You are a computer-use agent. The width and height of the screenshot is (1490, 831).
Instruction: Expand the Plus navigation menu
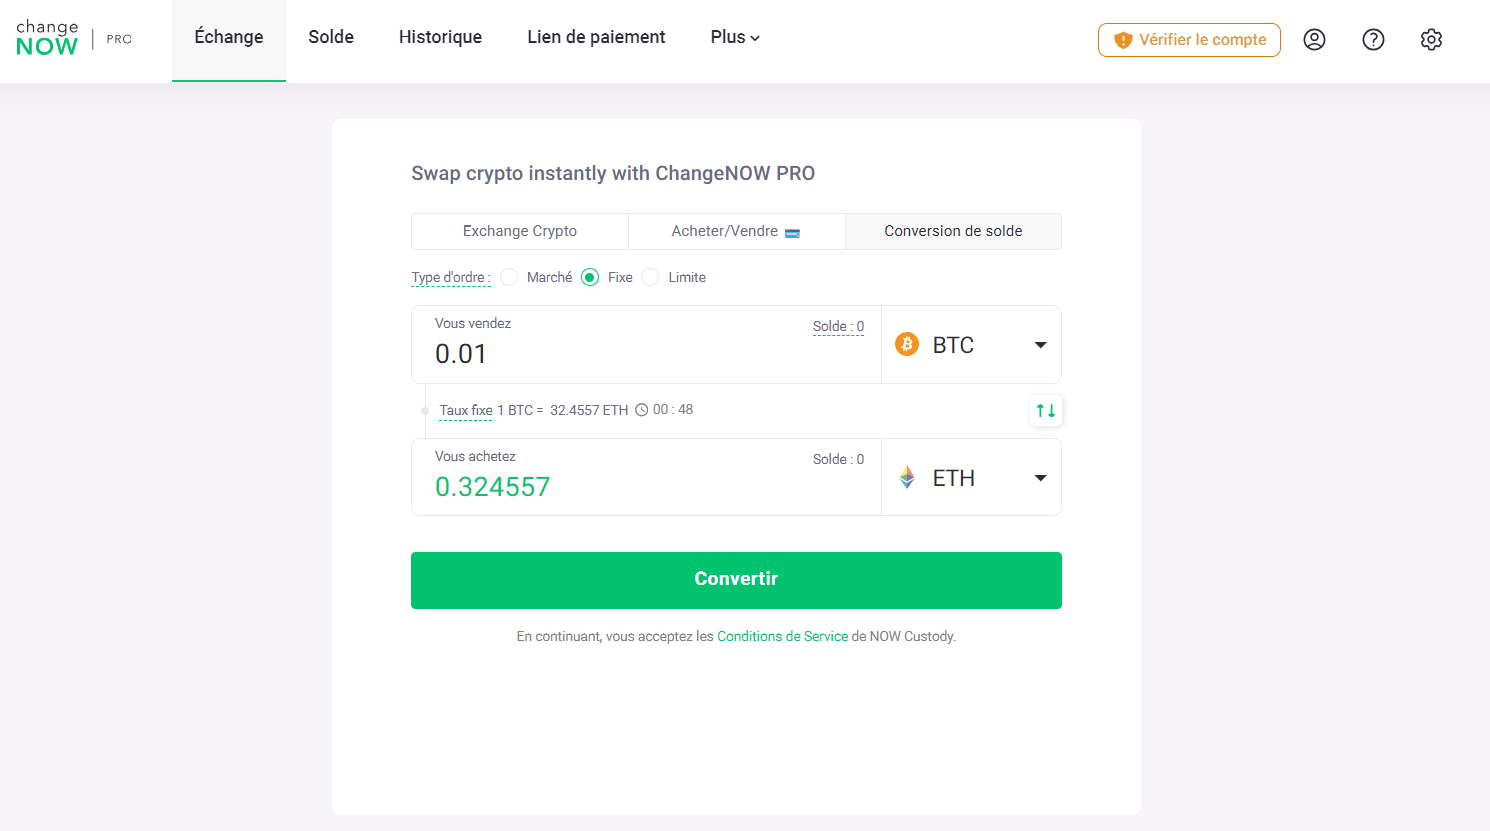735,37
